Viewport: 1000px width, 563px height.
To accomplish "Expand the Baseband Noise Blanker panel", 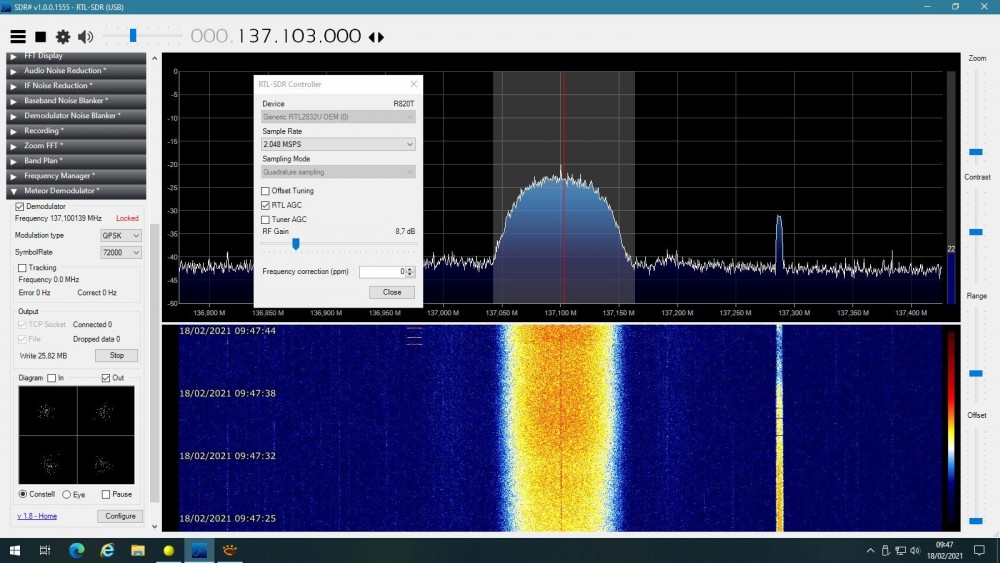I will click(76, 101).
